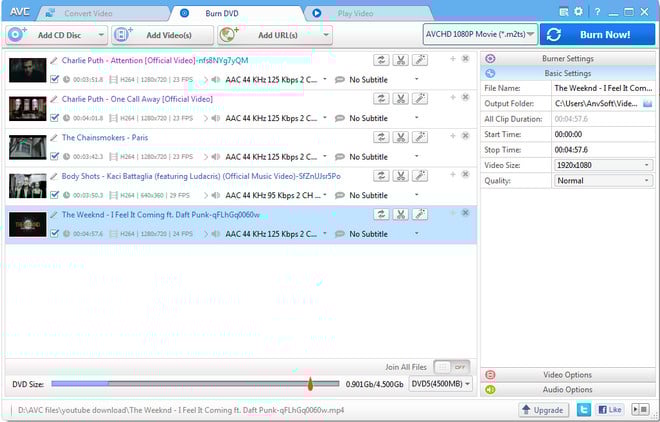The width and height of the screenshot is (660, 422).
Task: Click the Output Folder browse icon
Action: pyautogui.click(x=647, y=104)
